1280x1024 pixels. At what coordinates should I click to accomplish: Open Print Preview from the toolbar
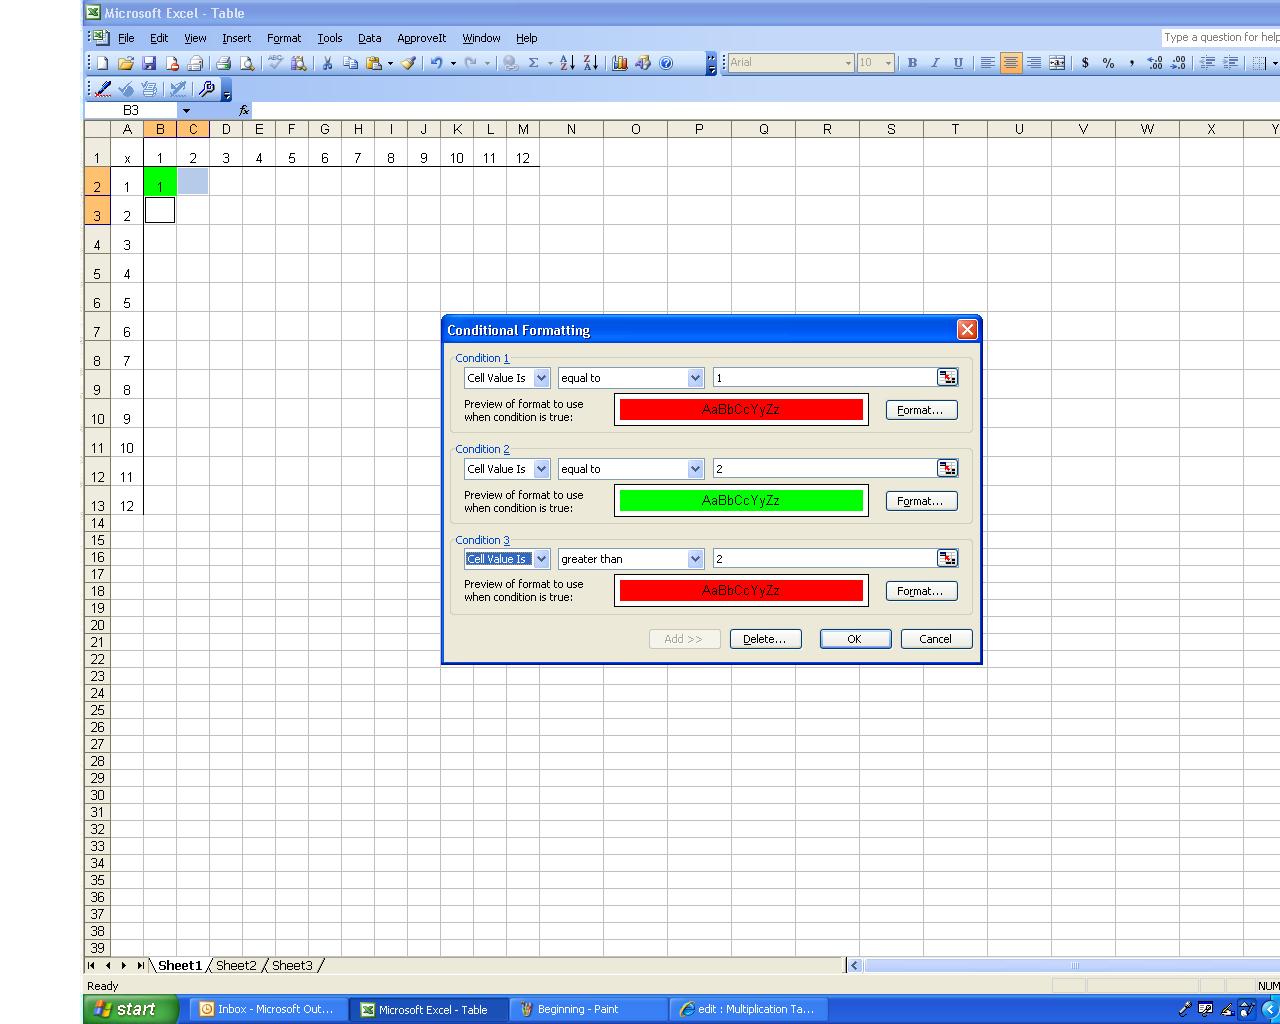point(246,63)
